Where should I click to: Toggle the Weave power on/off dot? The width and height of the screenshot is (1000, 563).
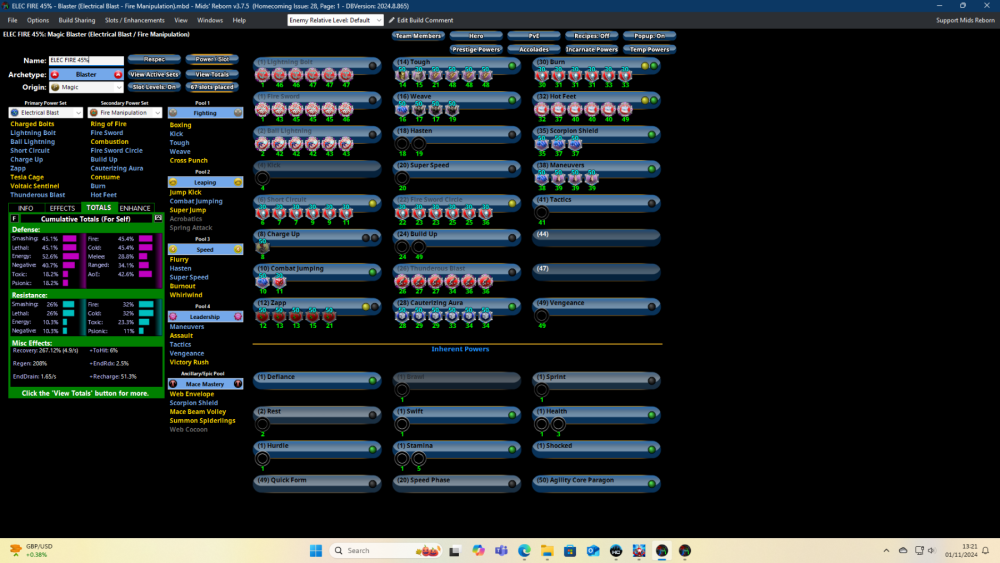tap(512, 100)
